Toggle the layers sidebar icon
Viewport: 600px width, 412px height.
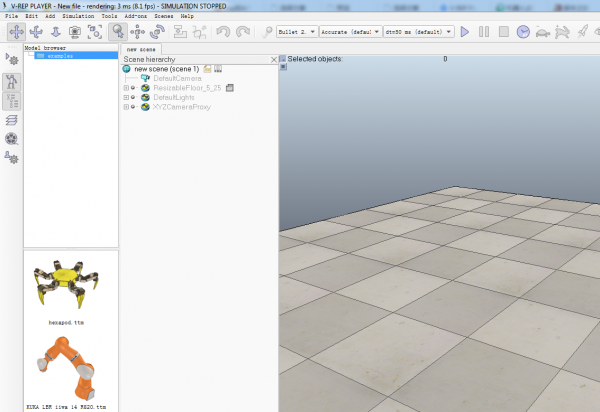13,121
